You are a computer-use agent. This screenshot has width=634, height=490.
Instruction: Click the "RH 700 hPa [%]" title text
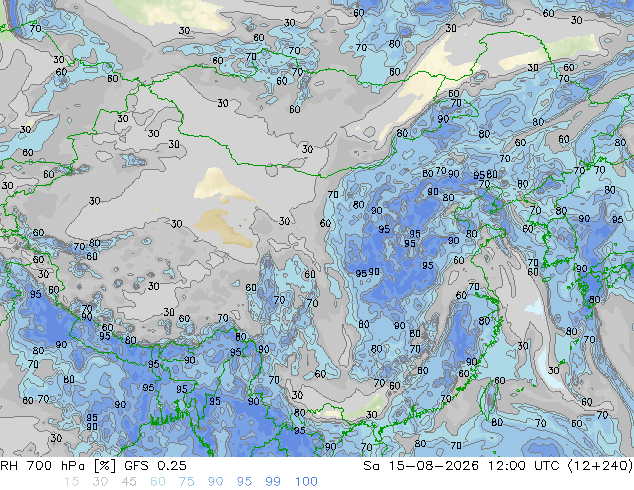58,466
